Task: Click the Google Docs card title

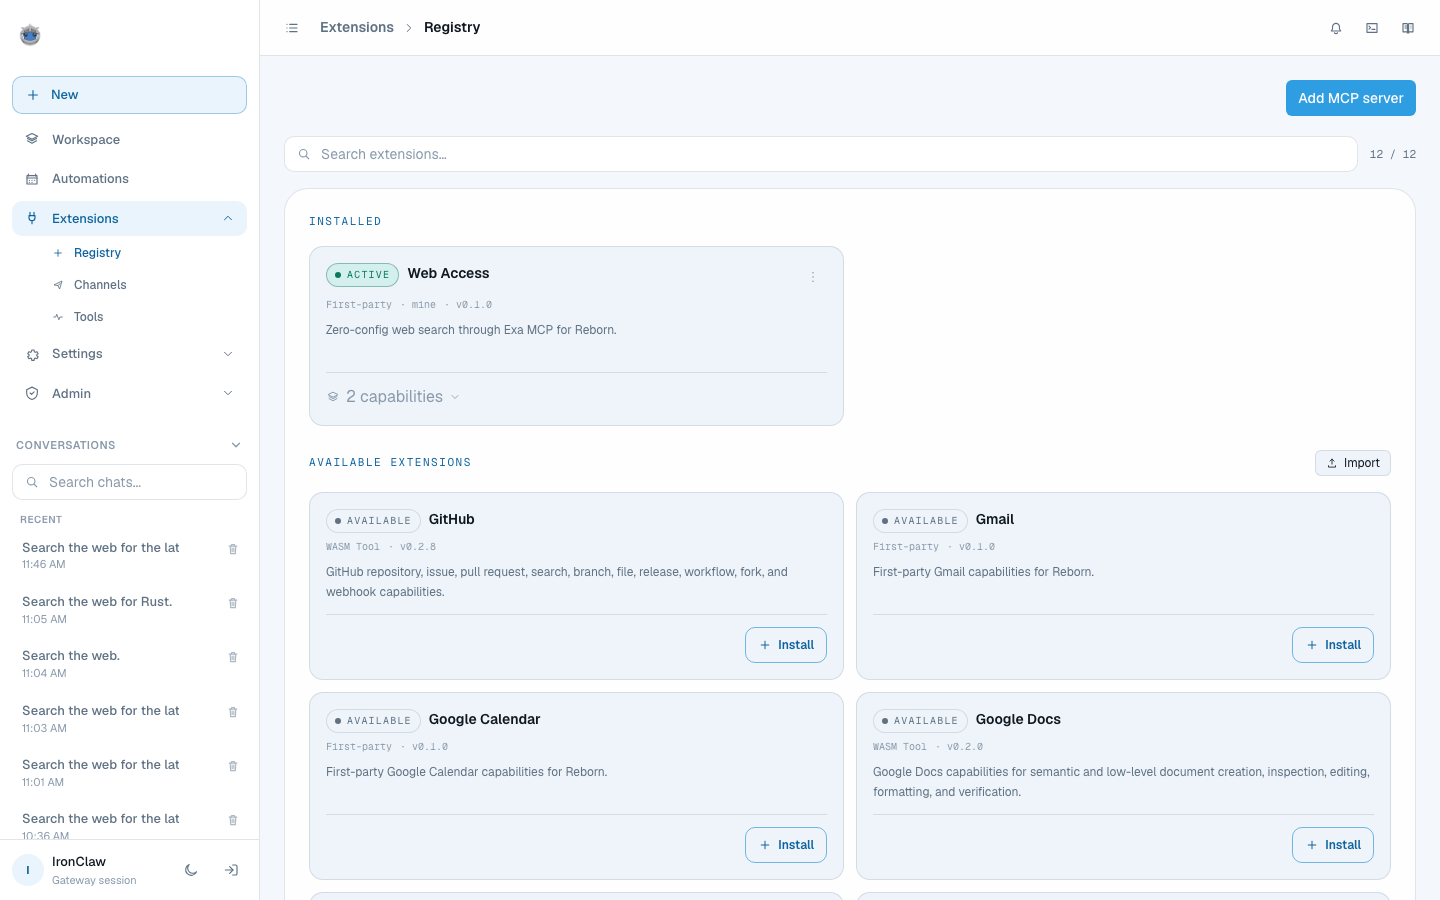Action: click(x=1018, y=719)
